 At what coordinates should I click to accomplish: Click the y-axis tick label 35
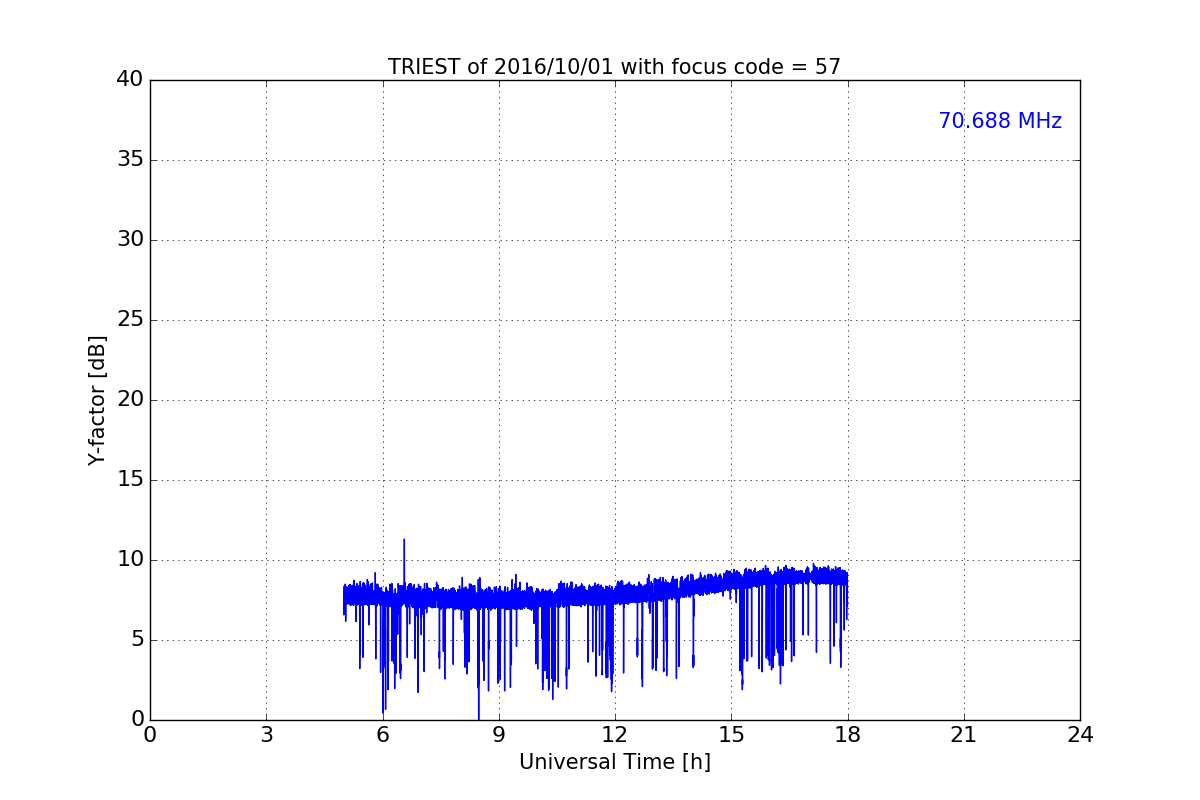(130, 160)
